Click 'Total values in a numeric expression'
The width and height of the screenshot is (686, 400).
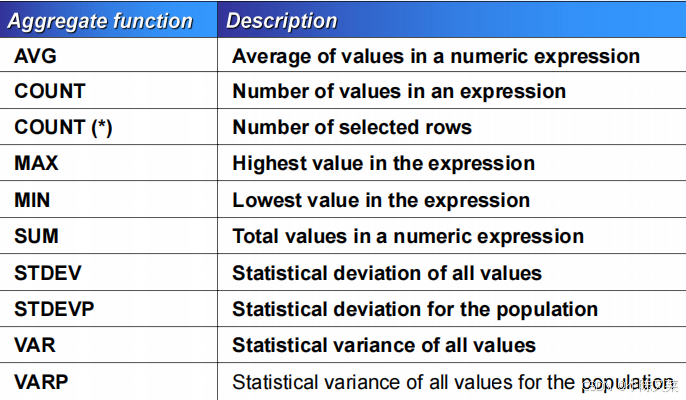(x=408, y=236)
